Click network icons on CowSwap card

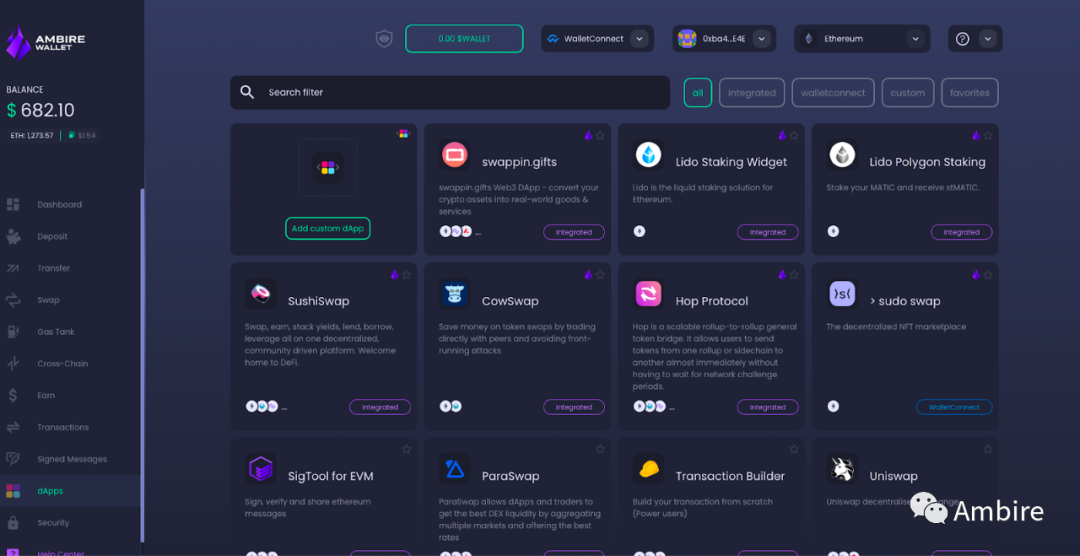pyautogui.click(x=450, y=406)
